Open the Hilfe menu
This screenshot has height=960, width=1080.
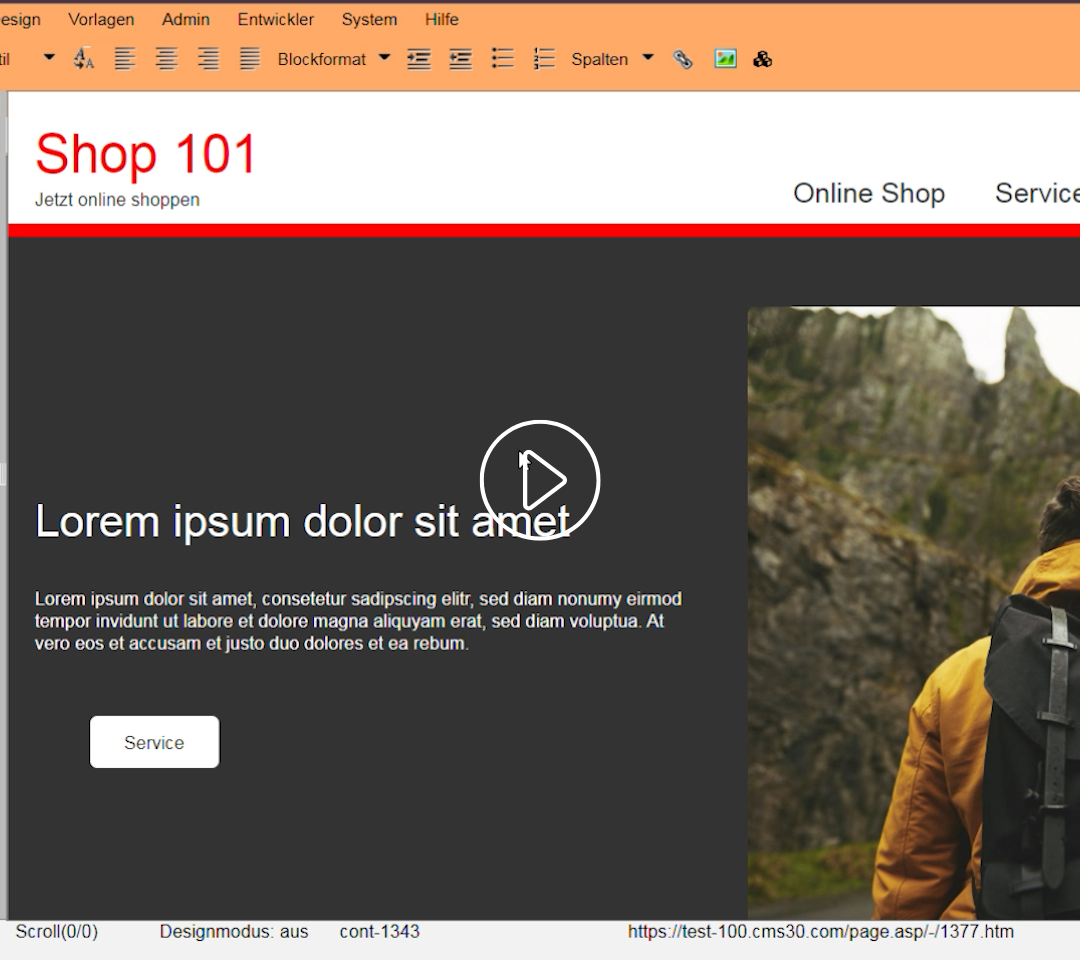point(442,19)
